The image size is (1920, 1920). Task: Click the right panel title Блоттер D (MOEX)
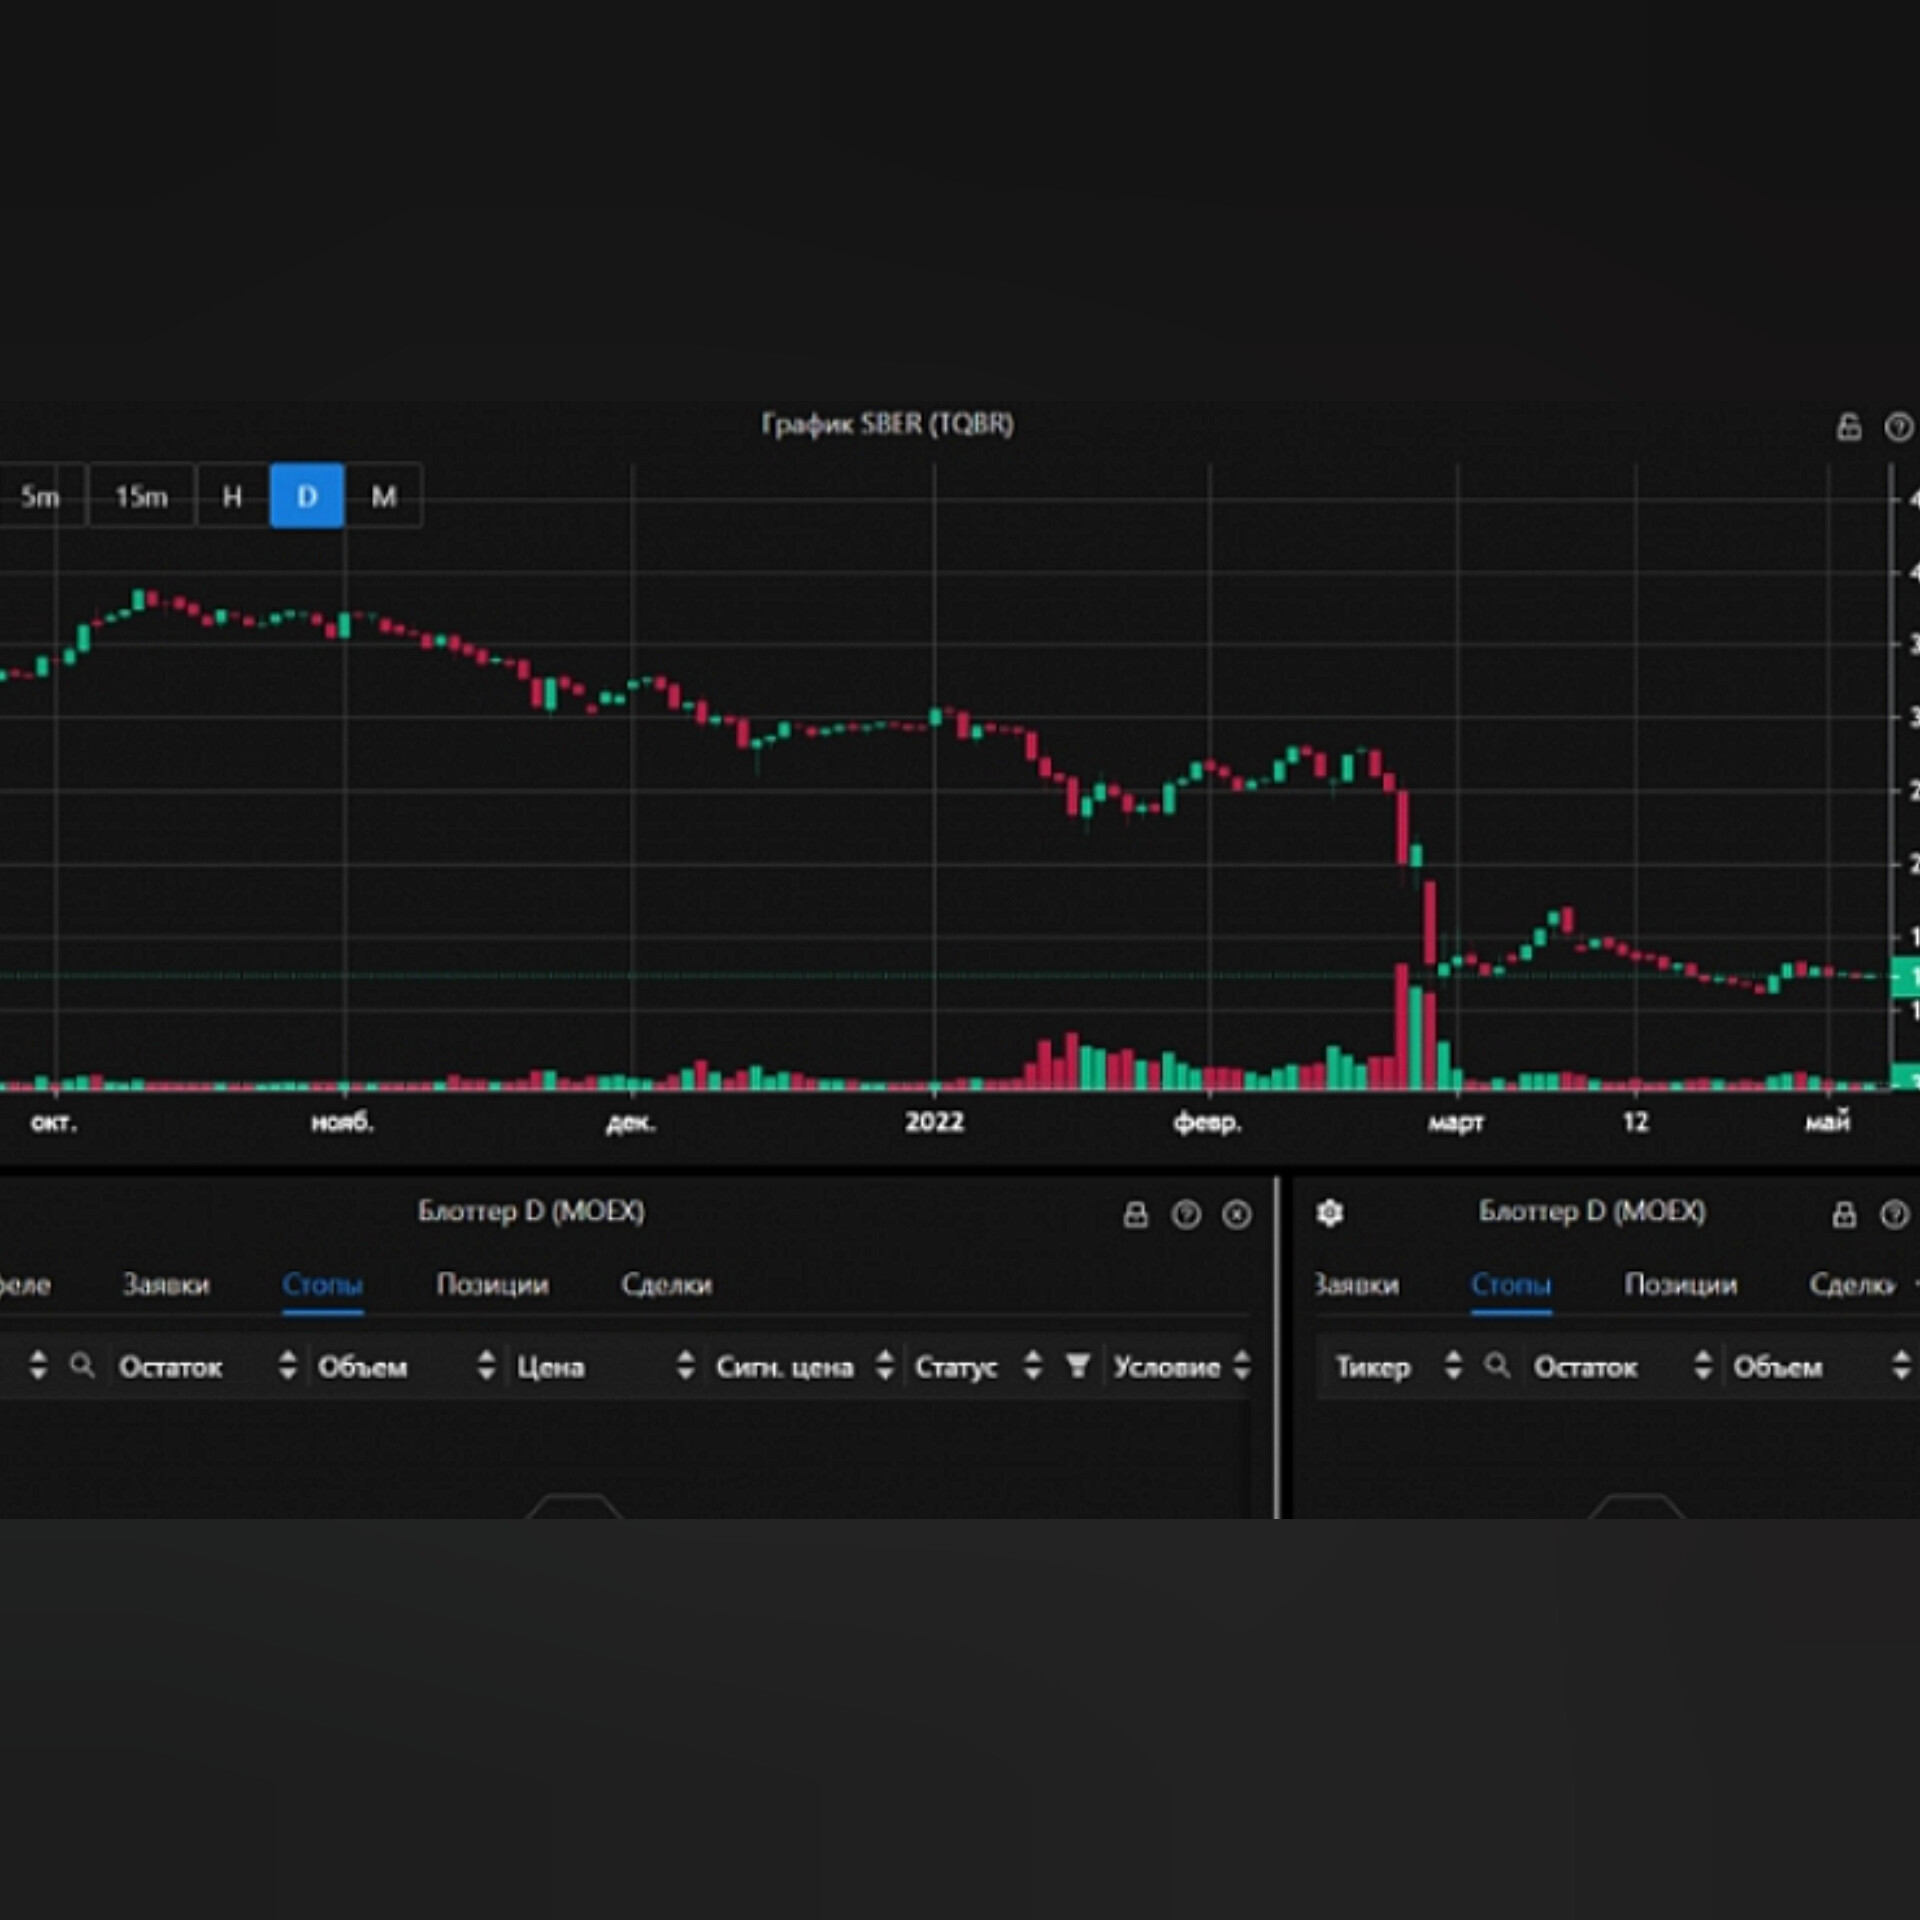click(1592, 1211)
